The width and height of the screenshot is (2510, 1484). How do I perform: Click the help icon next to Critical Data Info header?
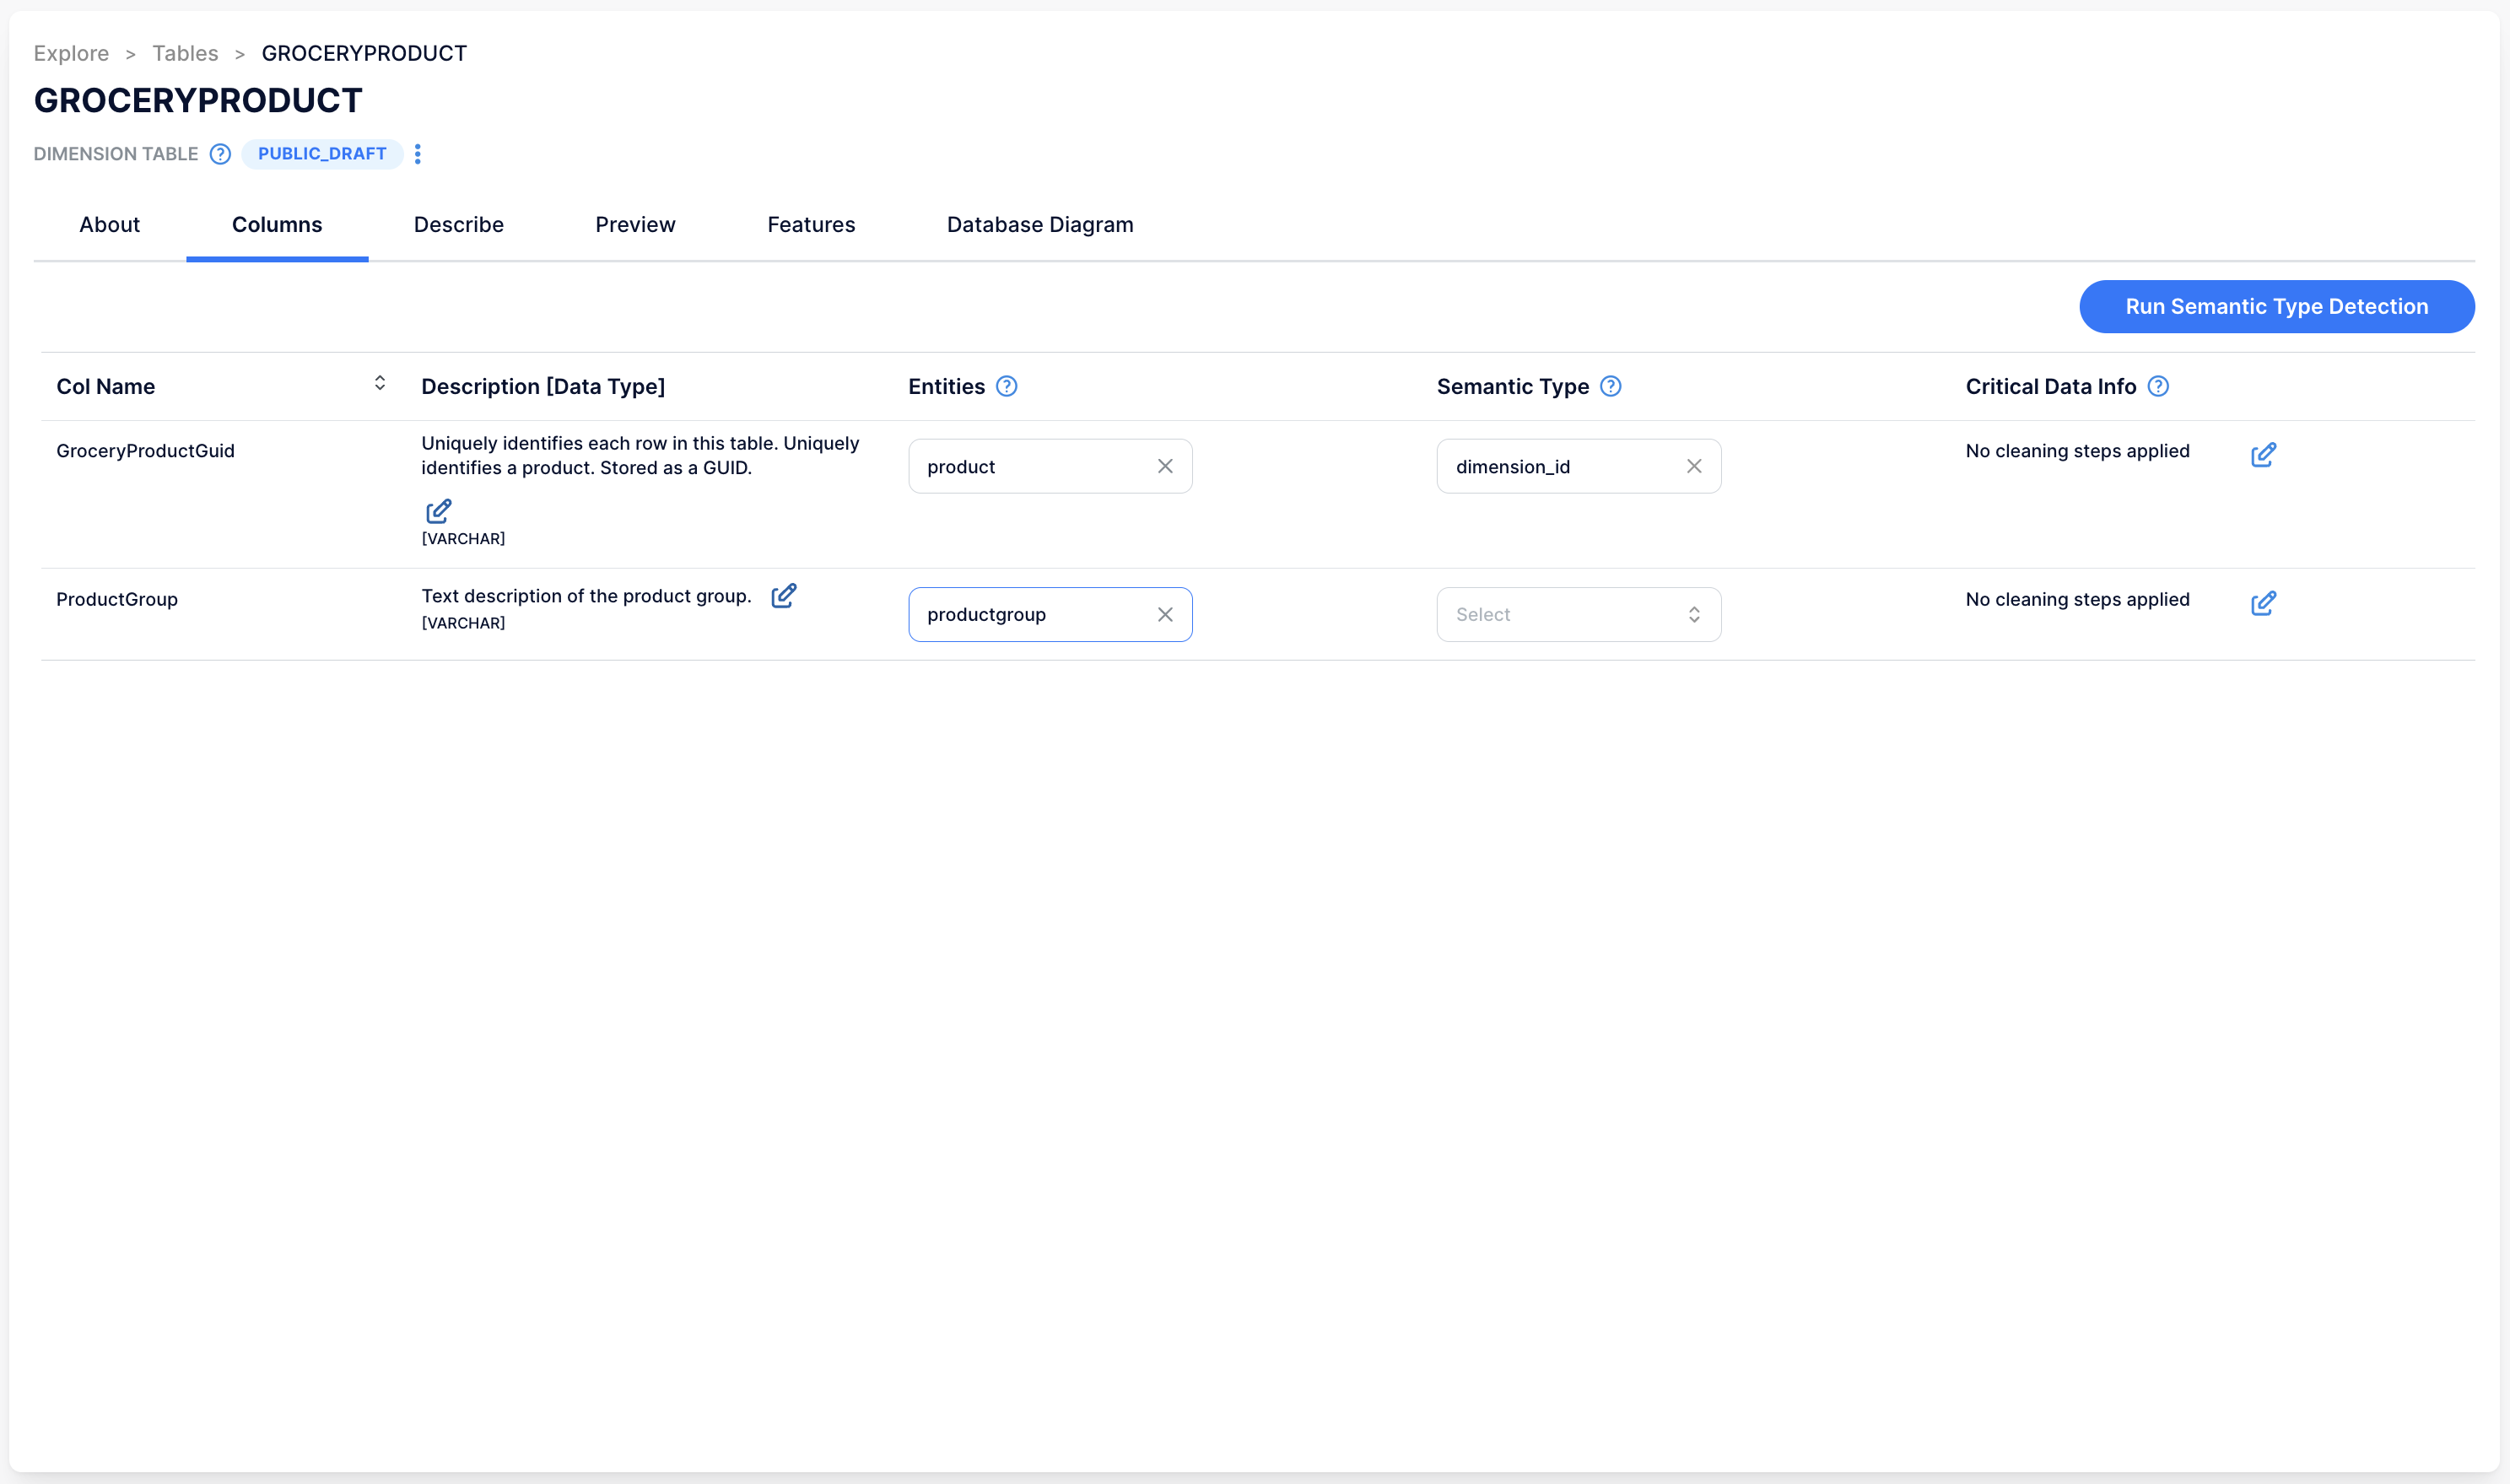[2162, 386]
